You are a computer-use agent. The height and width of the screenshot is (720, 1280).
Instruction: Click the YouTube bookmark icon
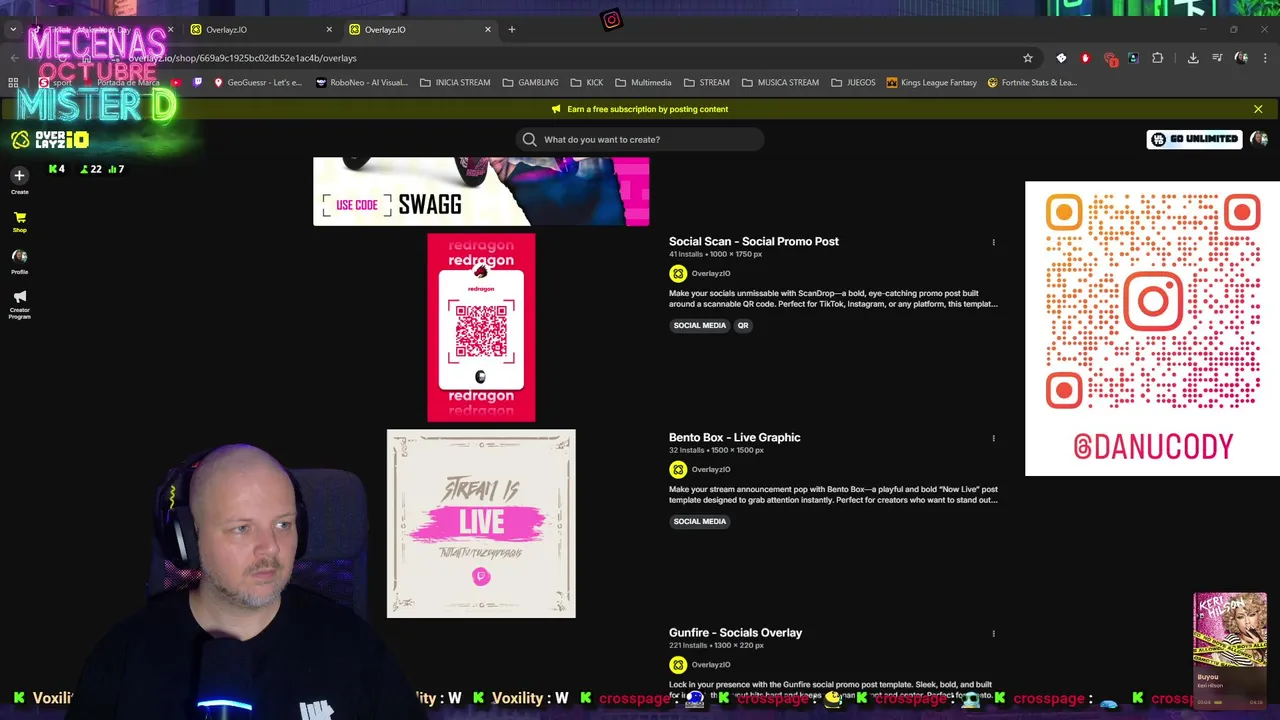point(177,82)
